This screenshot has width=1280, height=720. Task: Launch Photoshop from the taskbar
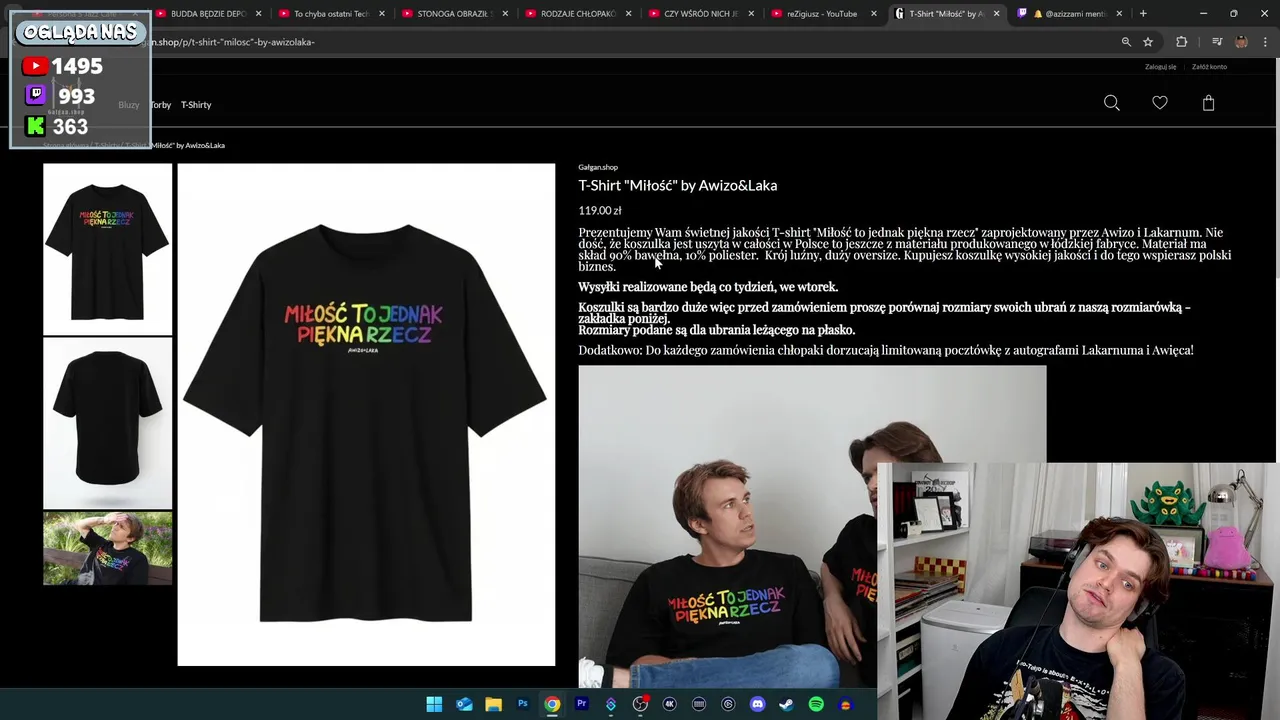pos(522,704)
